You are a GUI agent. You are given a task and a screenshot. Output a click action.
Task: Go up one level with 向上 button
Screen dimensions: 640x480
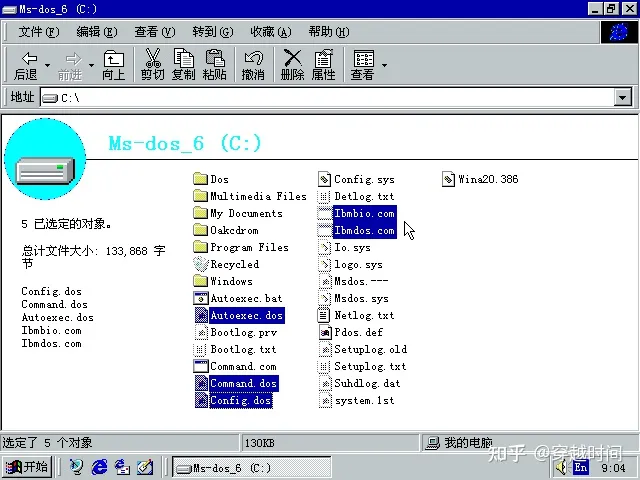113,65
